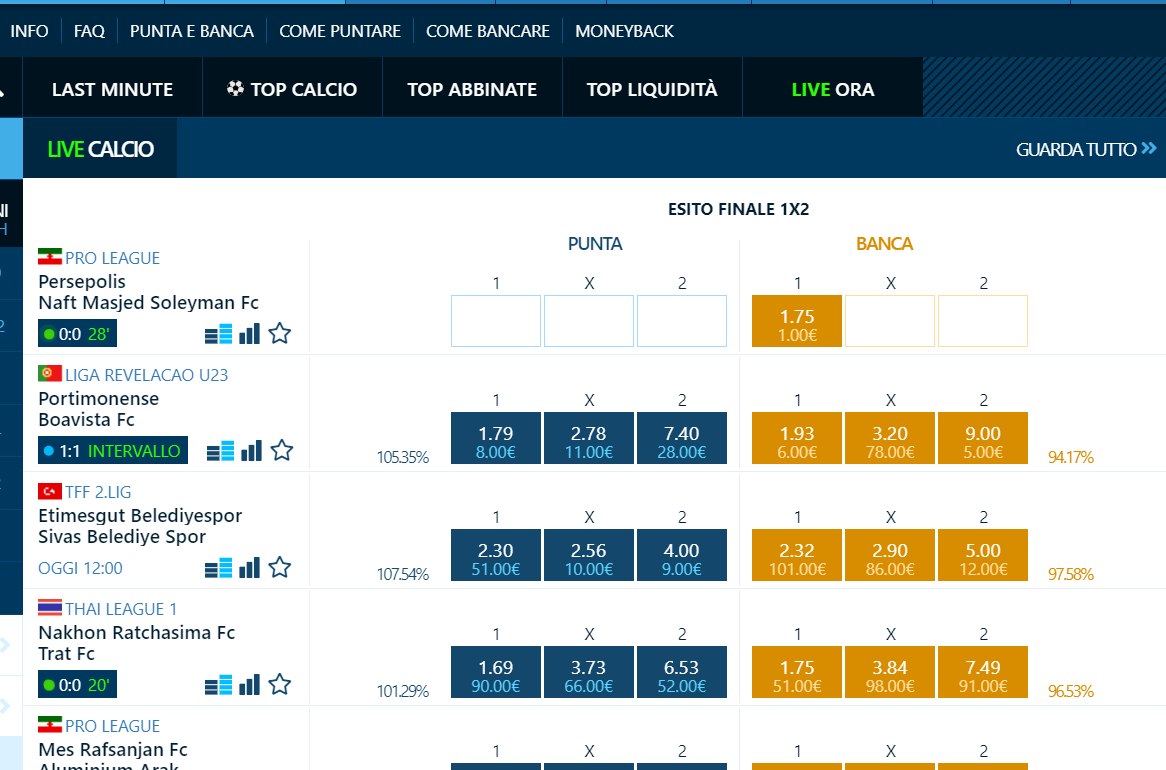
Task: Open statistics chart for Etimesgut Belediyespor match
Action: click(250, 568)
